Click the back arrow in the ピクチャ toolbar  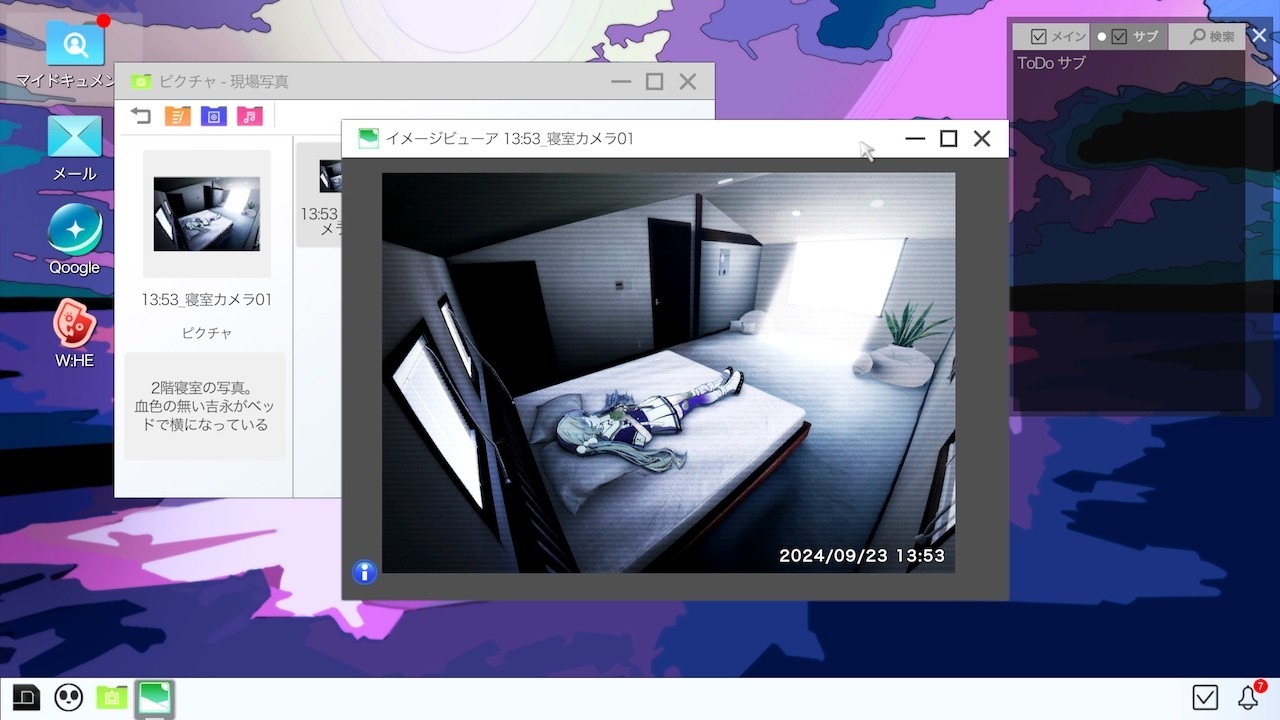click(x=141, y=116)
